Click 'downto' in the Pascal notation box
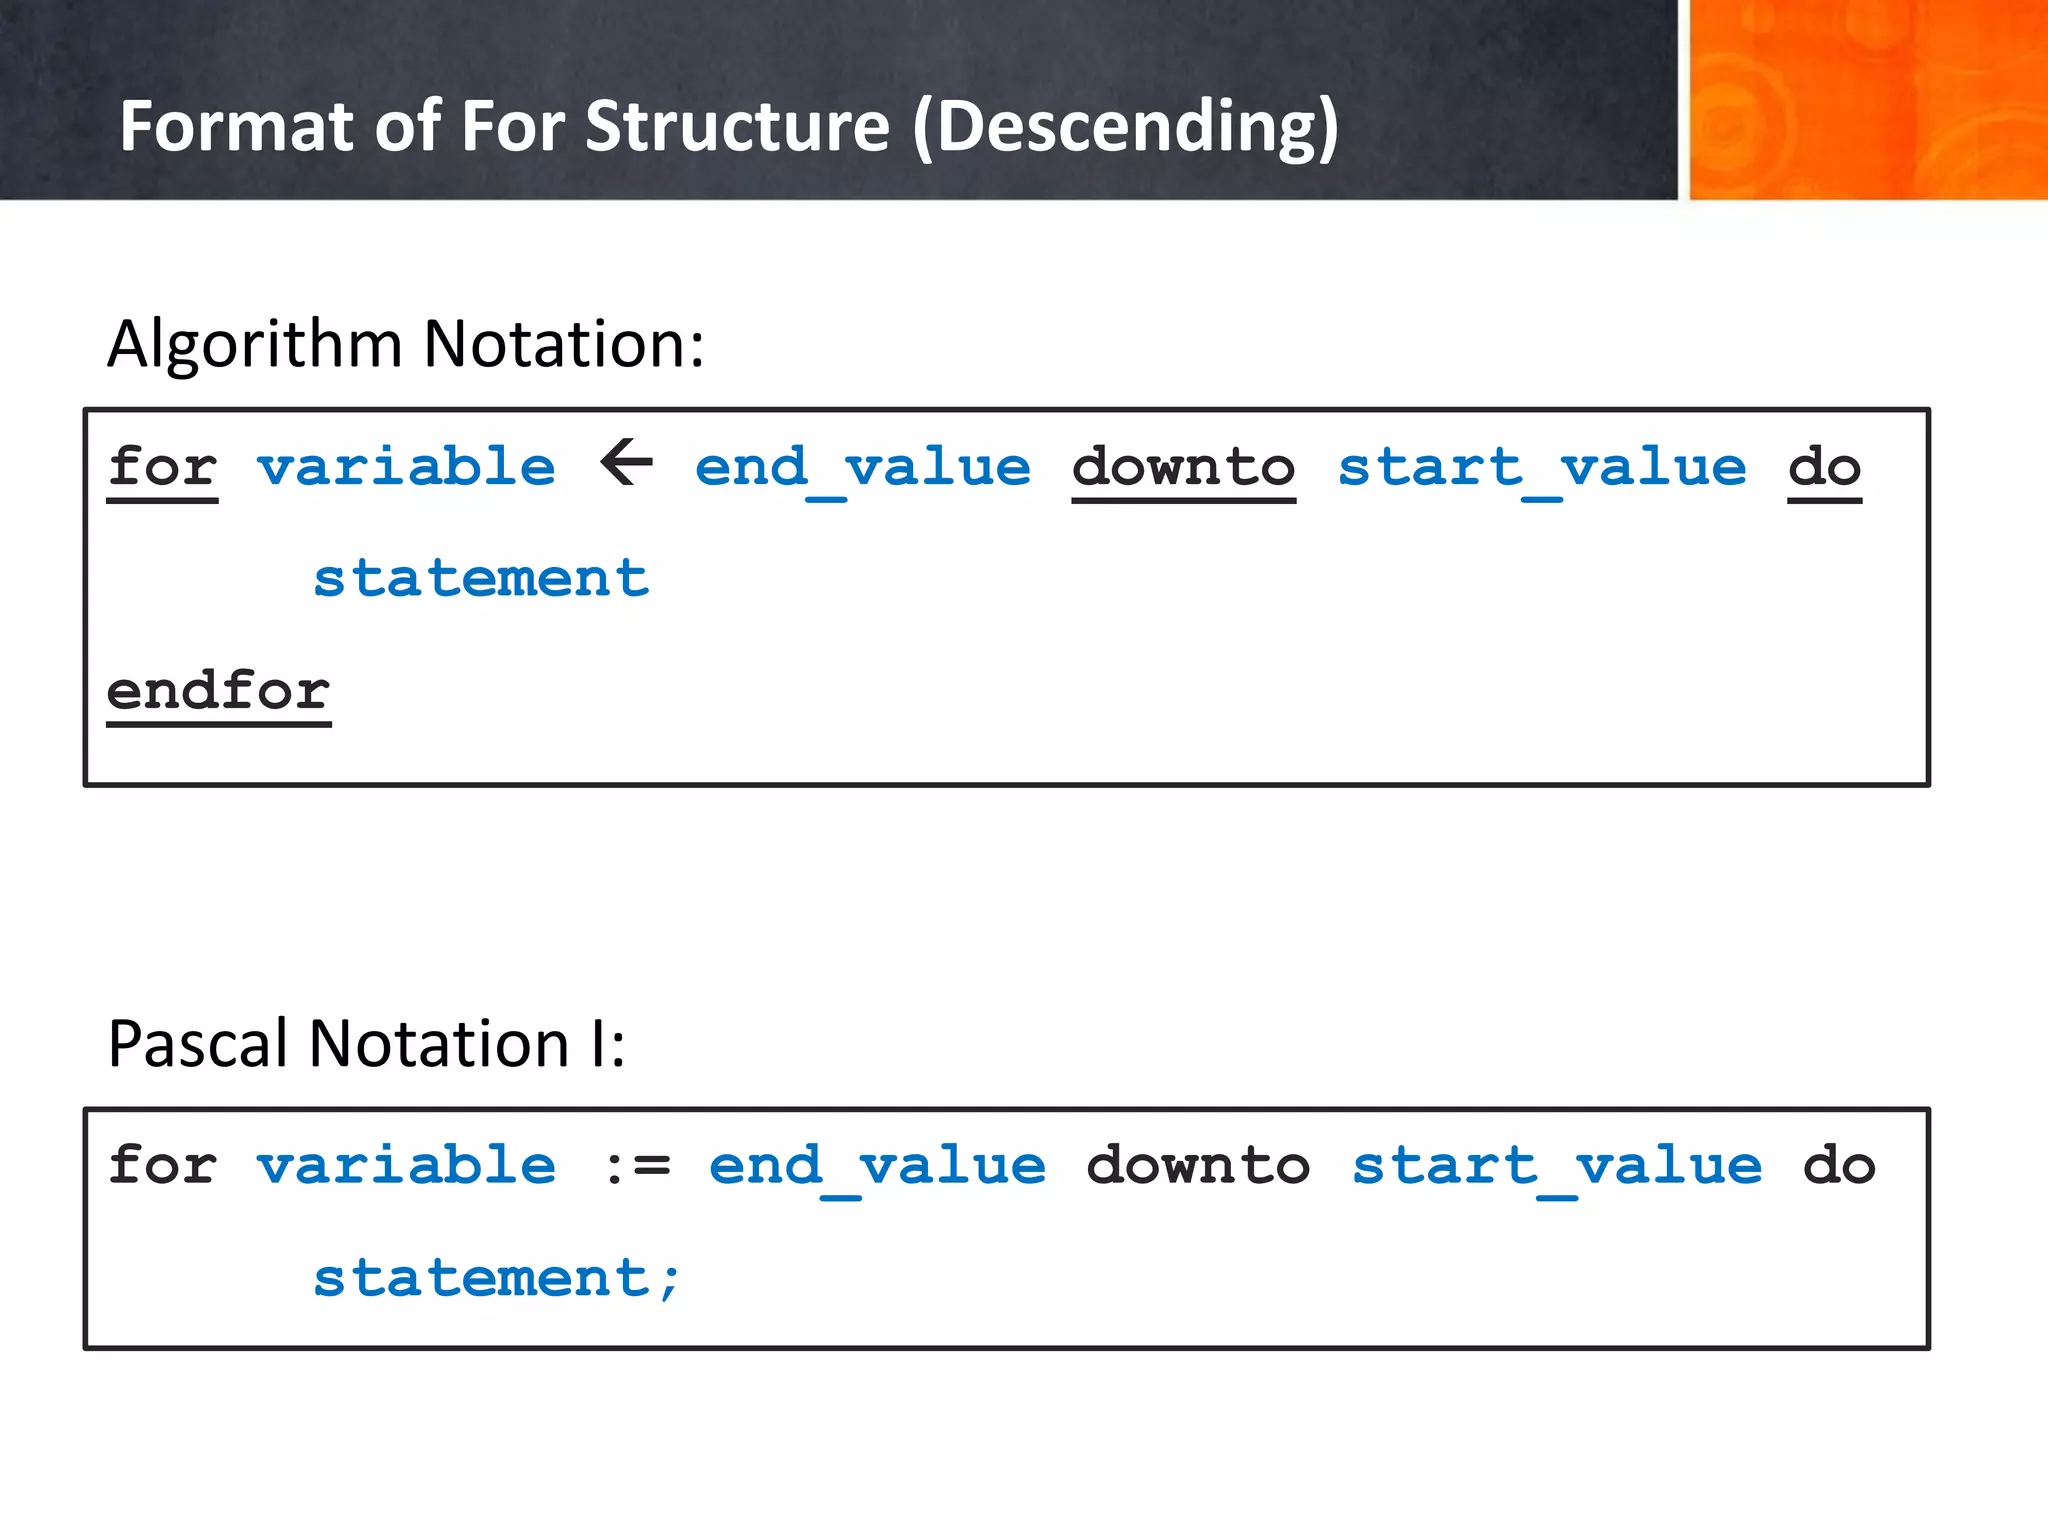Image resolution: width=2048 pixels, height=1536 pixels. [1197, 1166]
